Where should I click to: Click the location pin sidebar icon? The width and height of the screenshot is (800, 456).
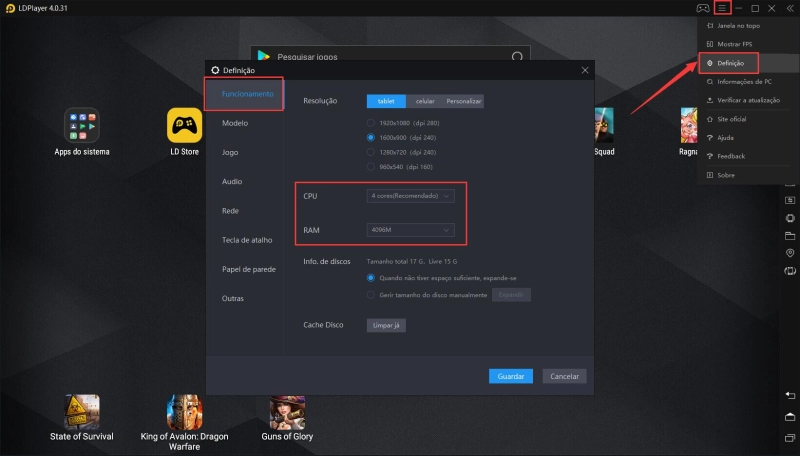(789, 253)
